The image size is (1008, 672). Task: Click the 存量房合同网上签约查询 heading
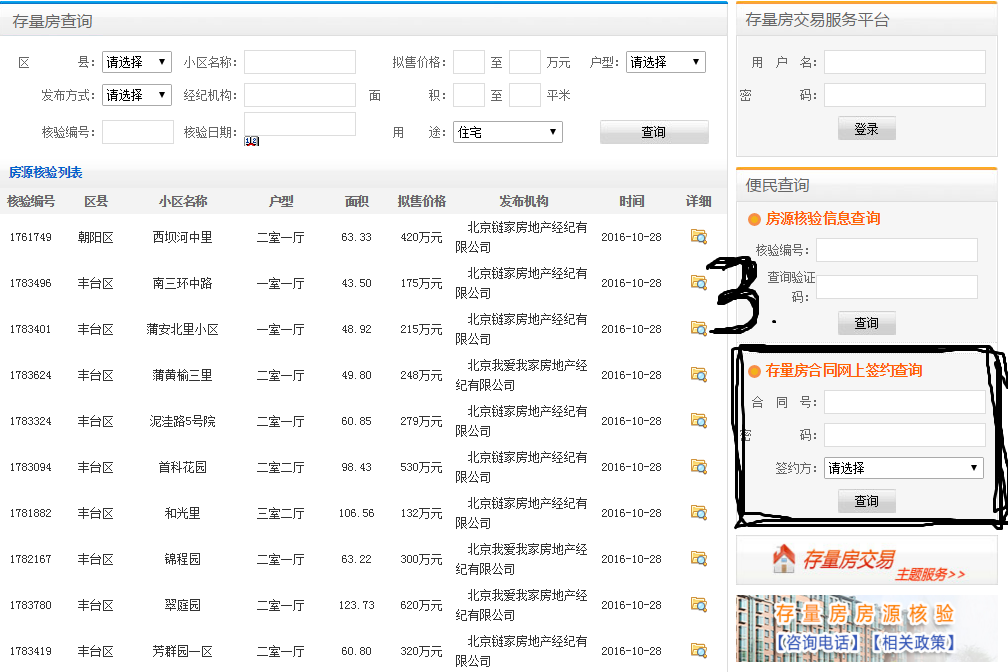click(843, 370)
